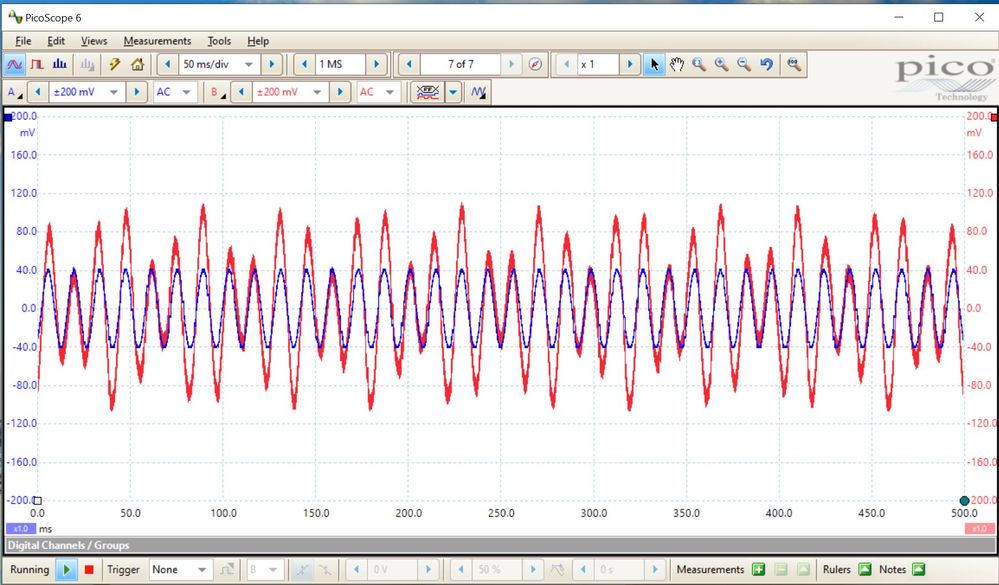999x585 pixels.
Task: Click the teal time ruler handle
Action: coord(964,500)
